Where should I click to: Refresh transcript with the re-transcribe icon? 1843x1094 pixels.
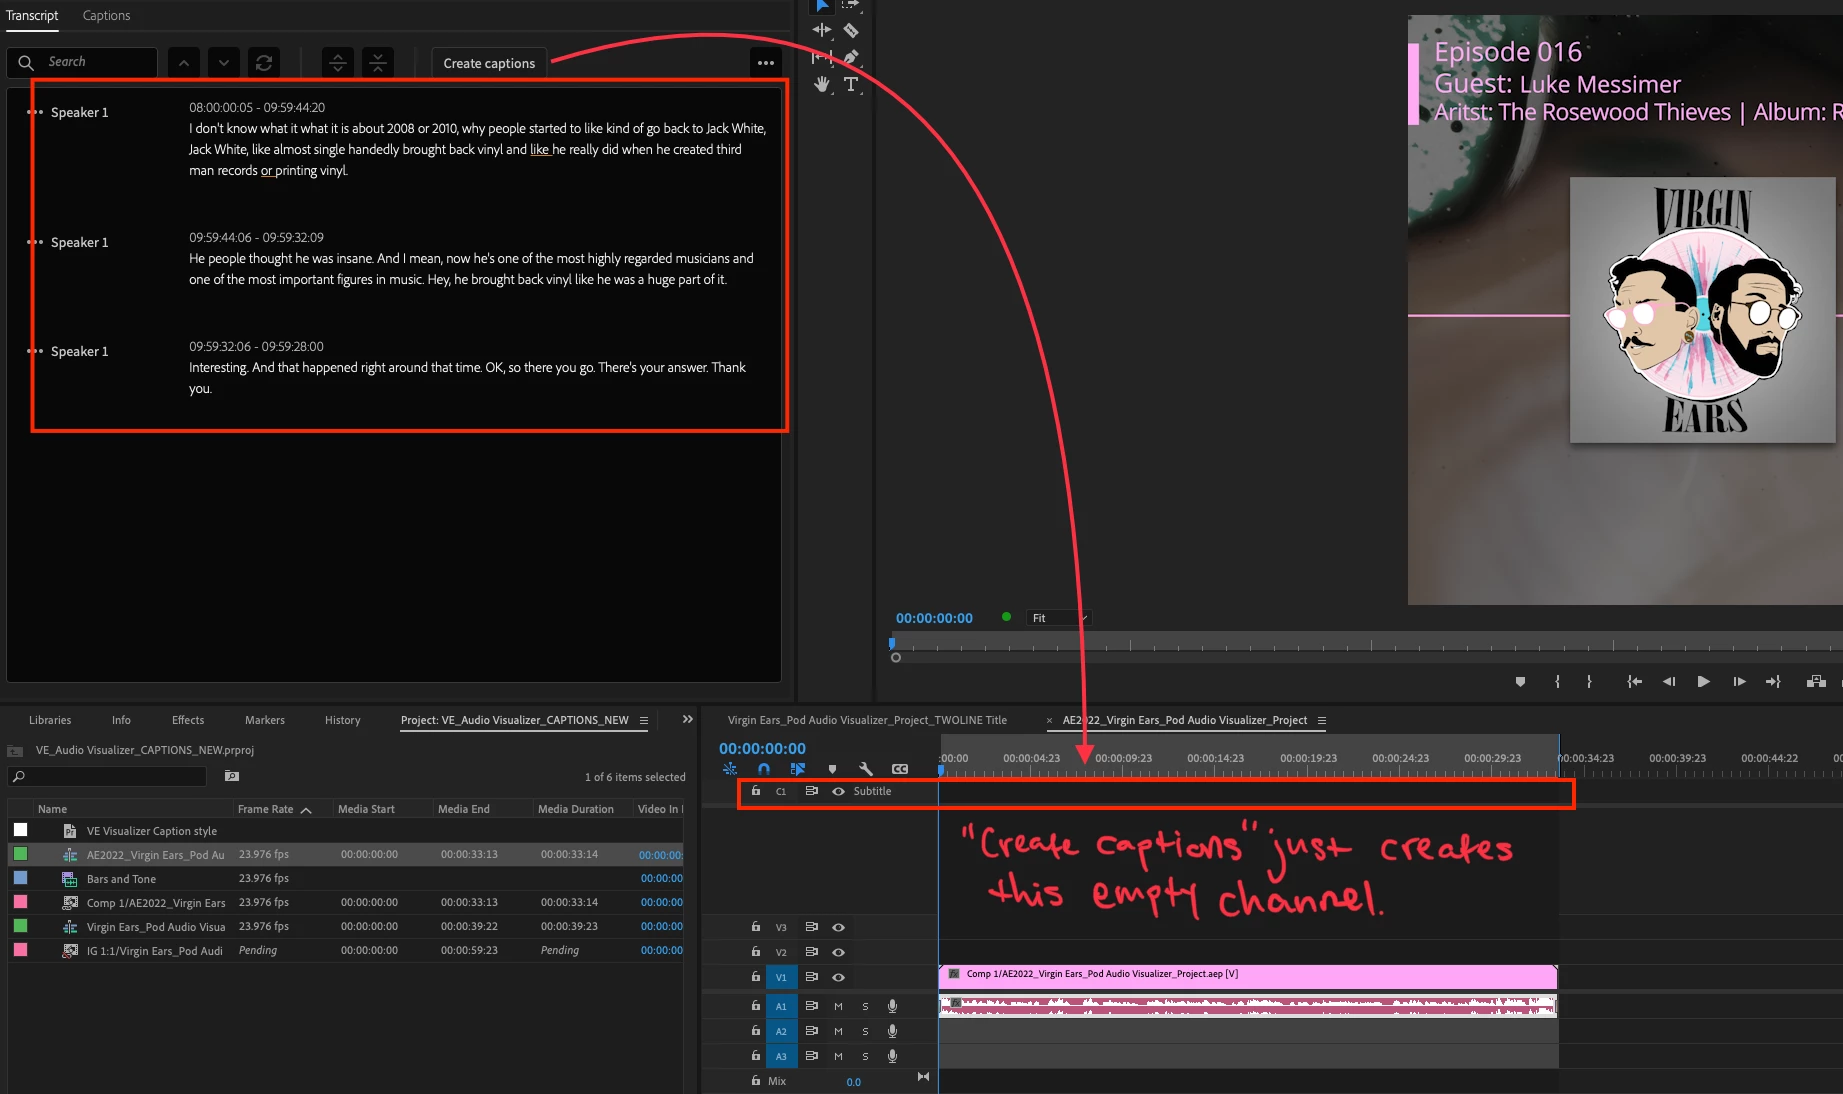264,63
